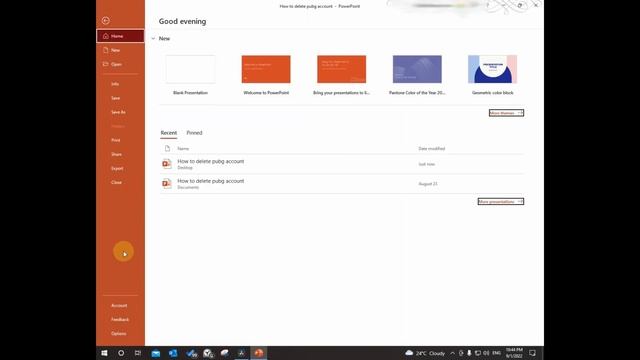Screen dimensions: 640x360
Task: Open Task View on the taskbar
Action: 138,353
